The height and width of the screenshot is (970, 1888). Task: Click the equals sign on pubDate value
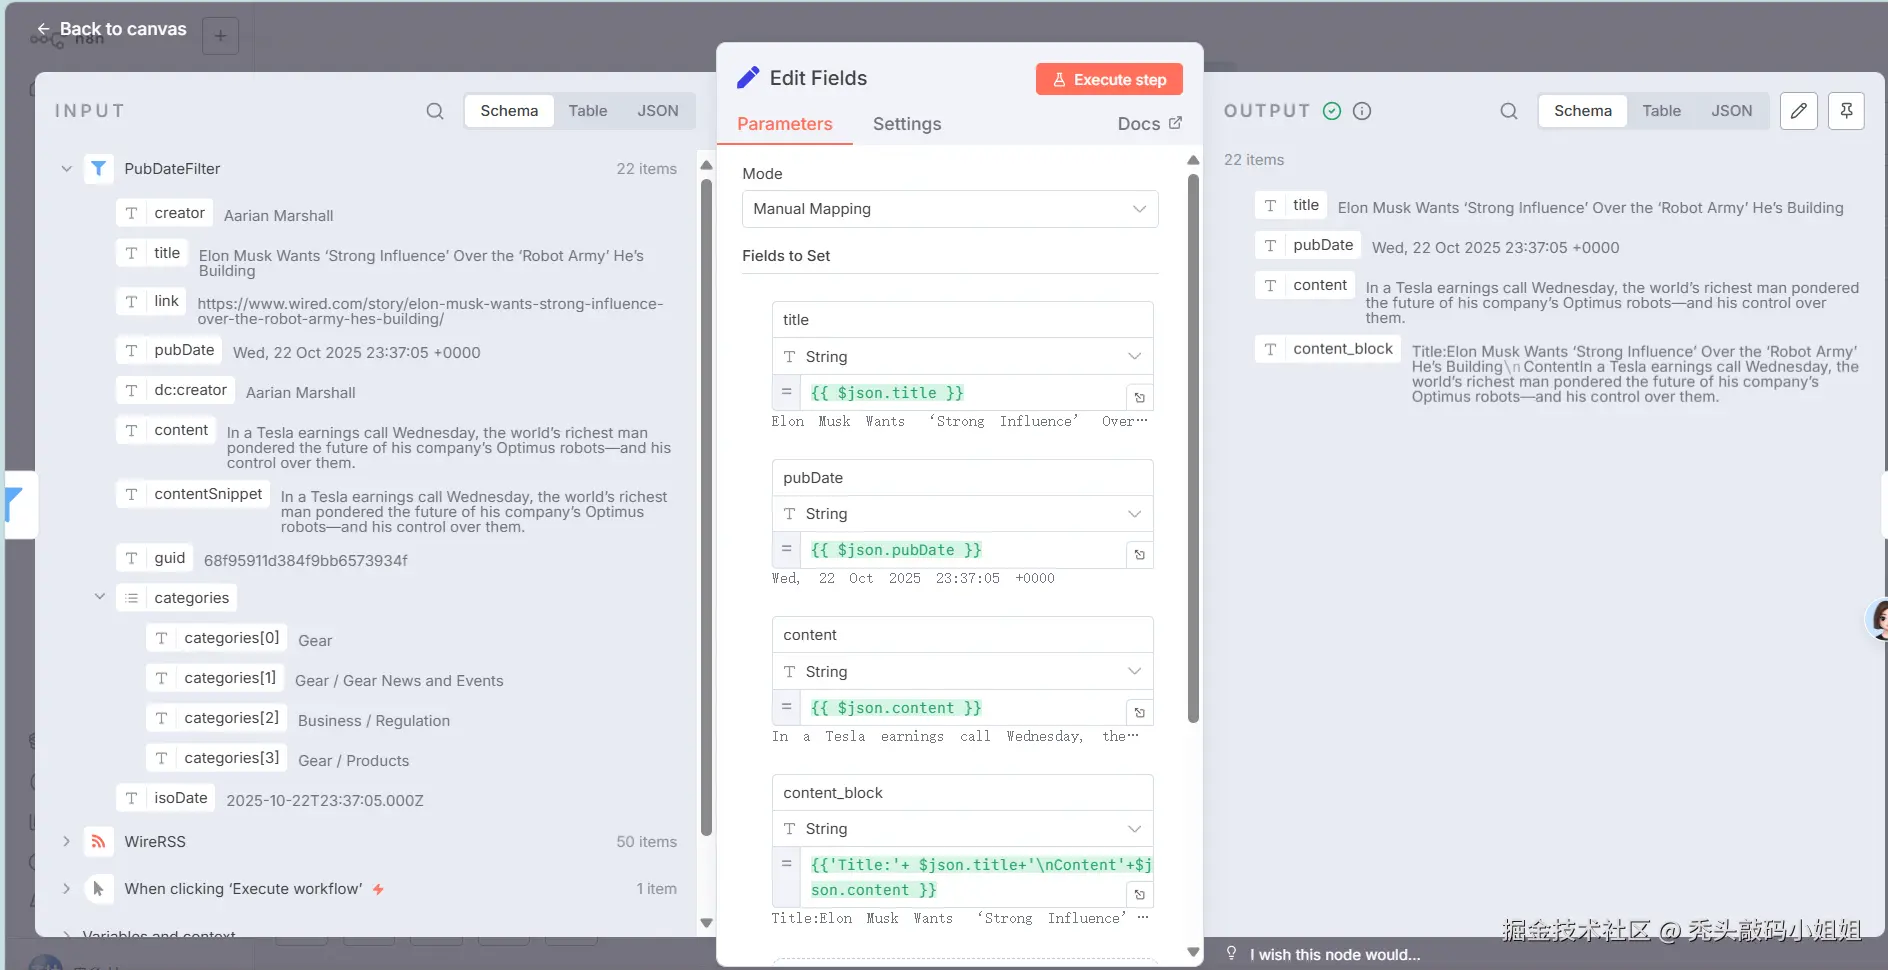[x=786, y=549]
